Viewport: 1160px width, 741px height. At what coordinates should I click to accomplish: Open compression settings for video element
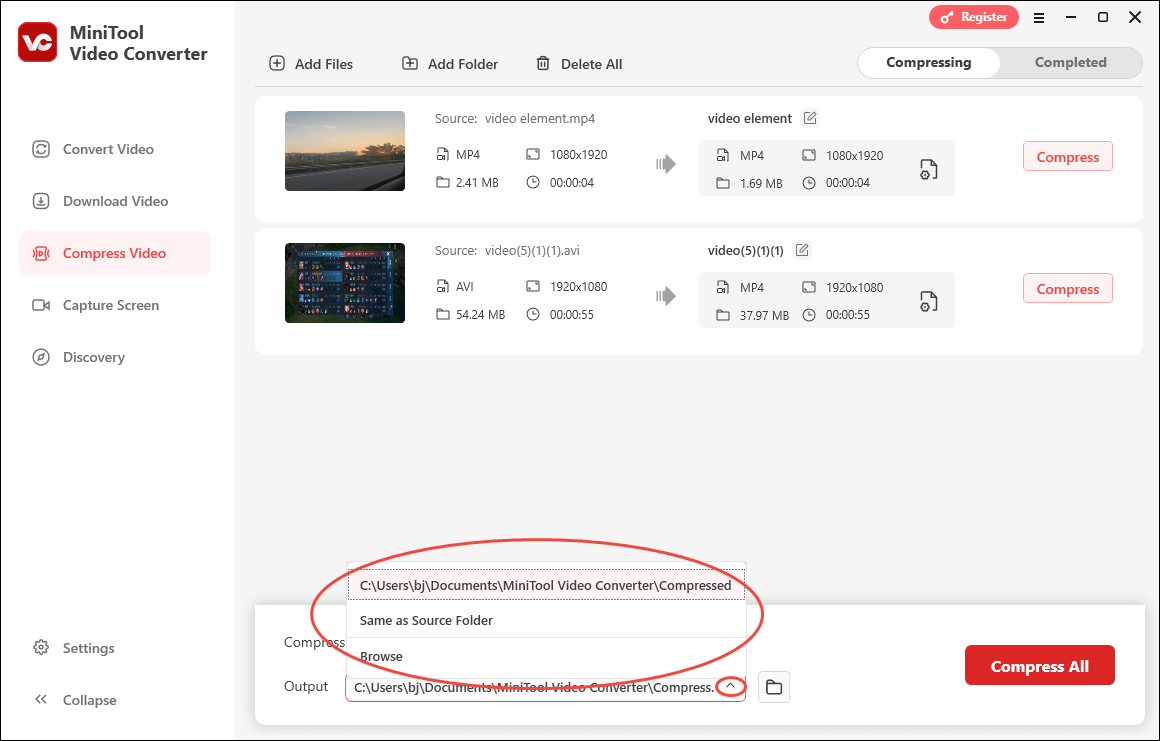click(x=928, y=169)
